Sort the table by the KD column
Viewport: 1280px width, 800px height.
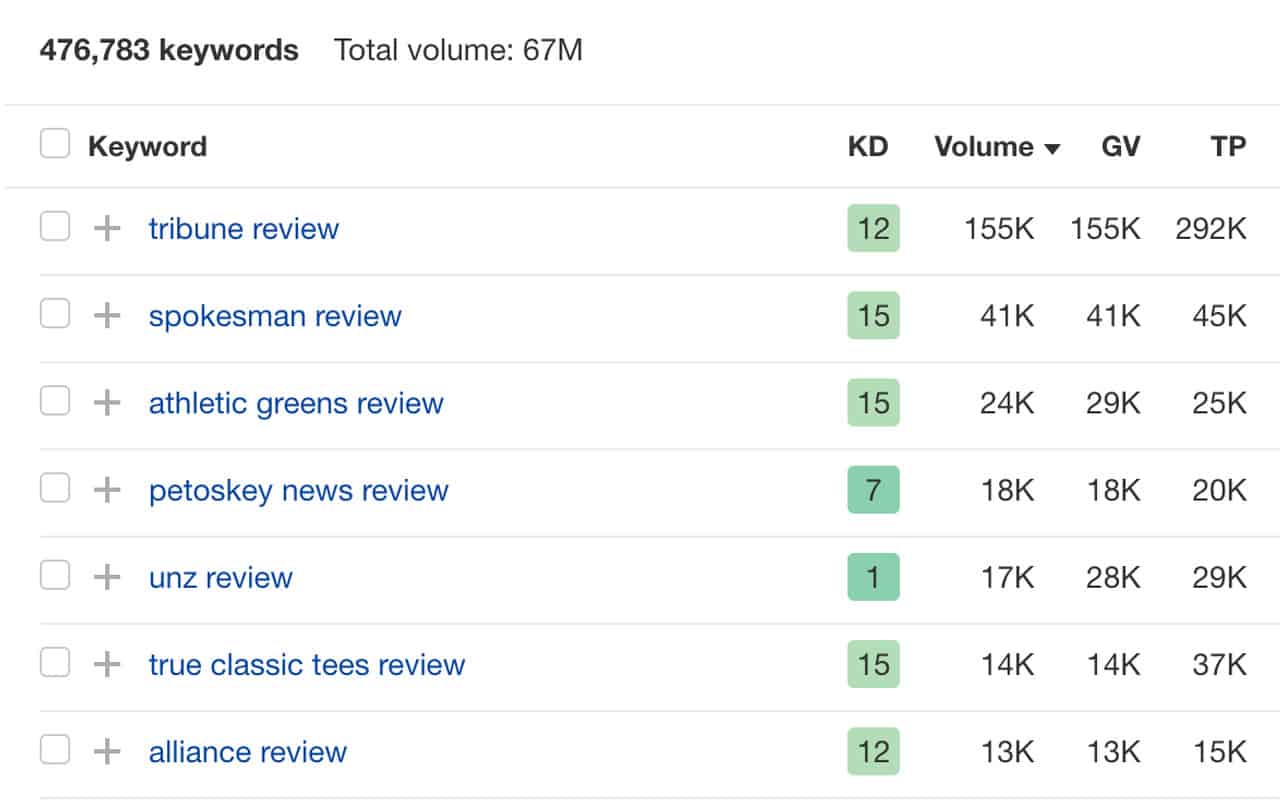pyautogui.click(x=866, y=146)
